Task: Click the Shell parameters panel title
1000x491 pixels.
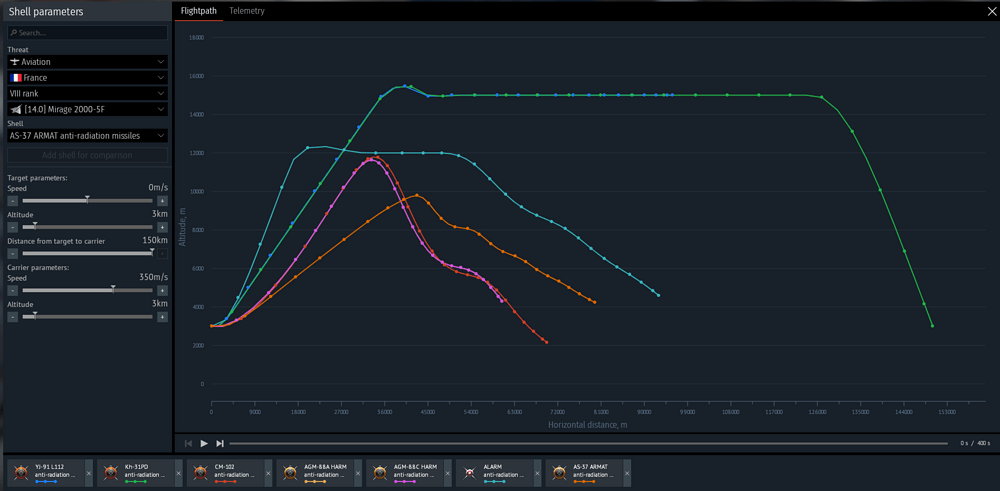Action: 46,11
